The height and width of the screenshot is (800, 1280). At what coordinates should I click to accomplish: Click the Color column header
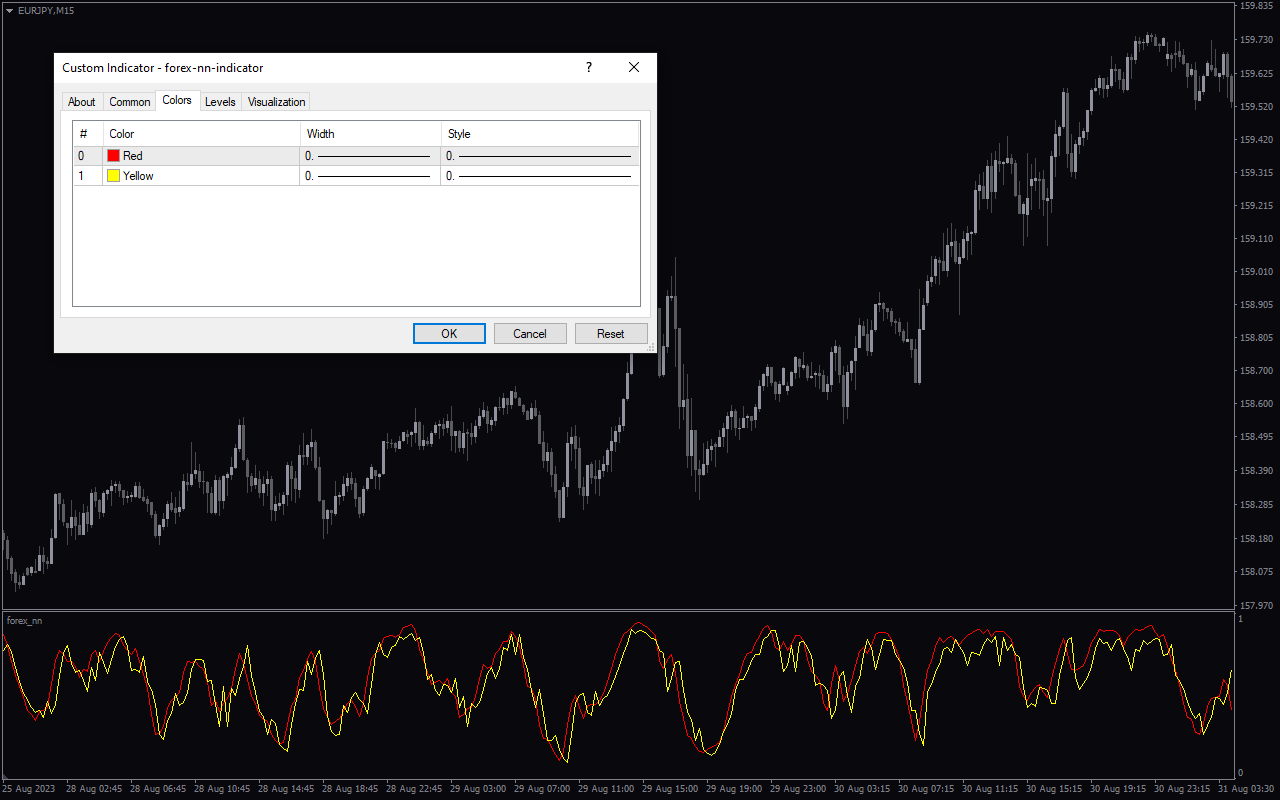coord(201,134)
